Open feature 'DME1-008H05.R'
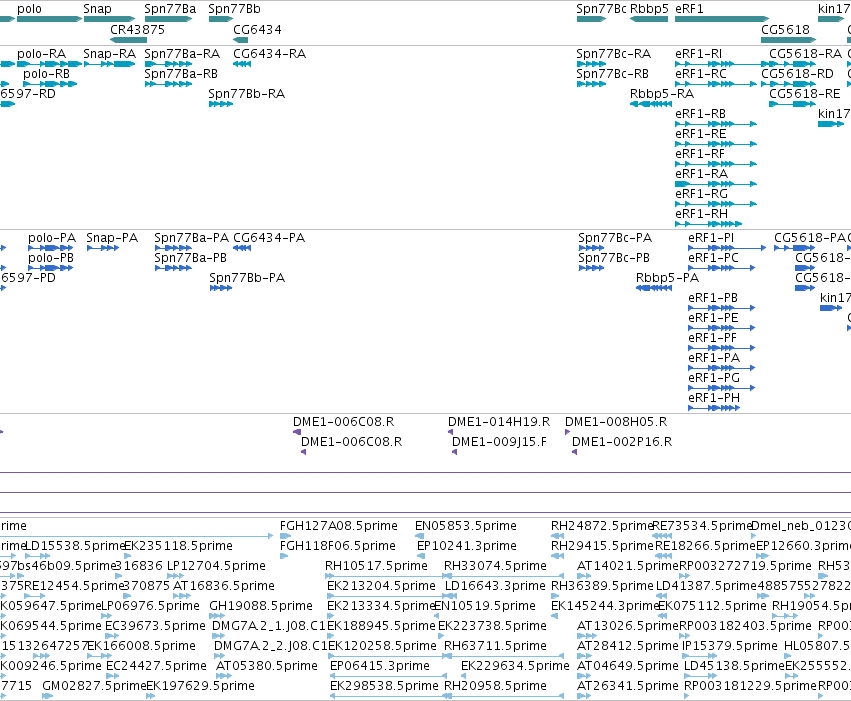 (616, 423)
